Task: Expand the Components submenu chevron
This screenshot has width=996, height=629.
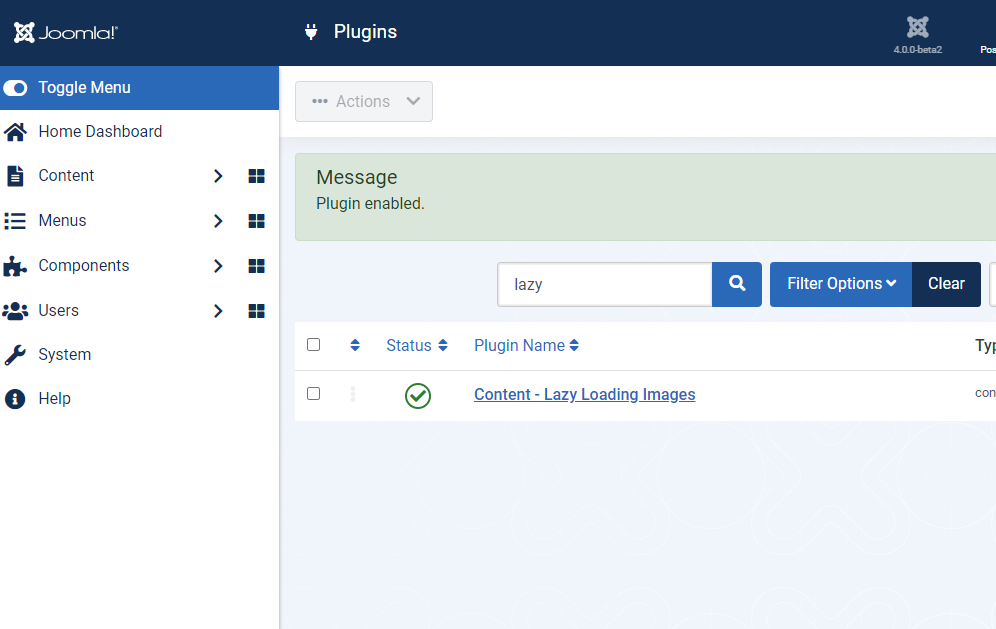Action: point(218,266)
